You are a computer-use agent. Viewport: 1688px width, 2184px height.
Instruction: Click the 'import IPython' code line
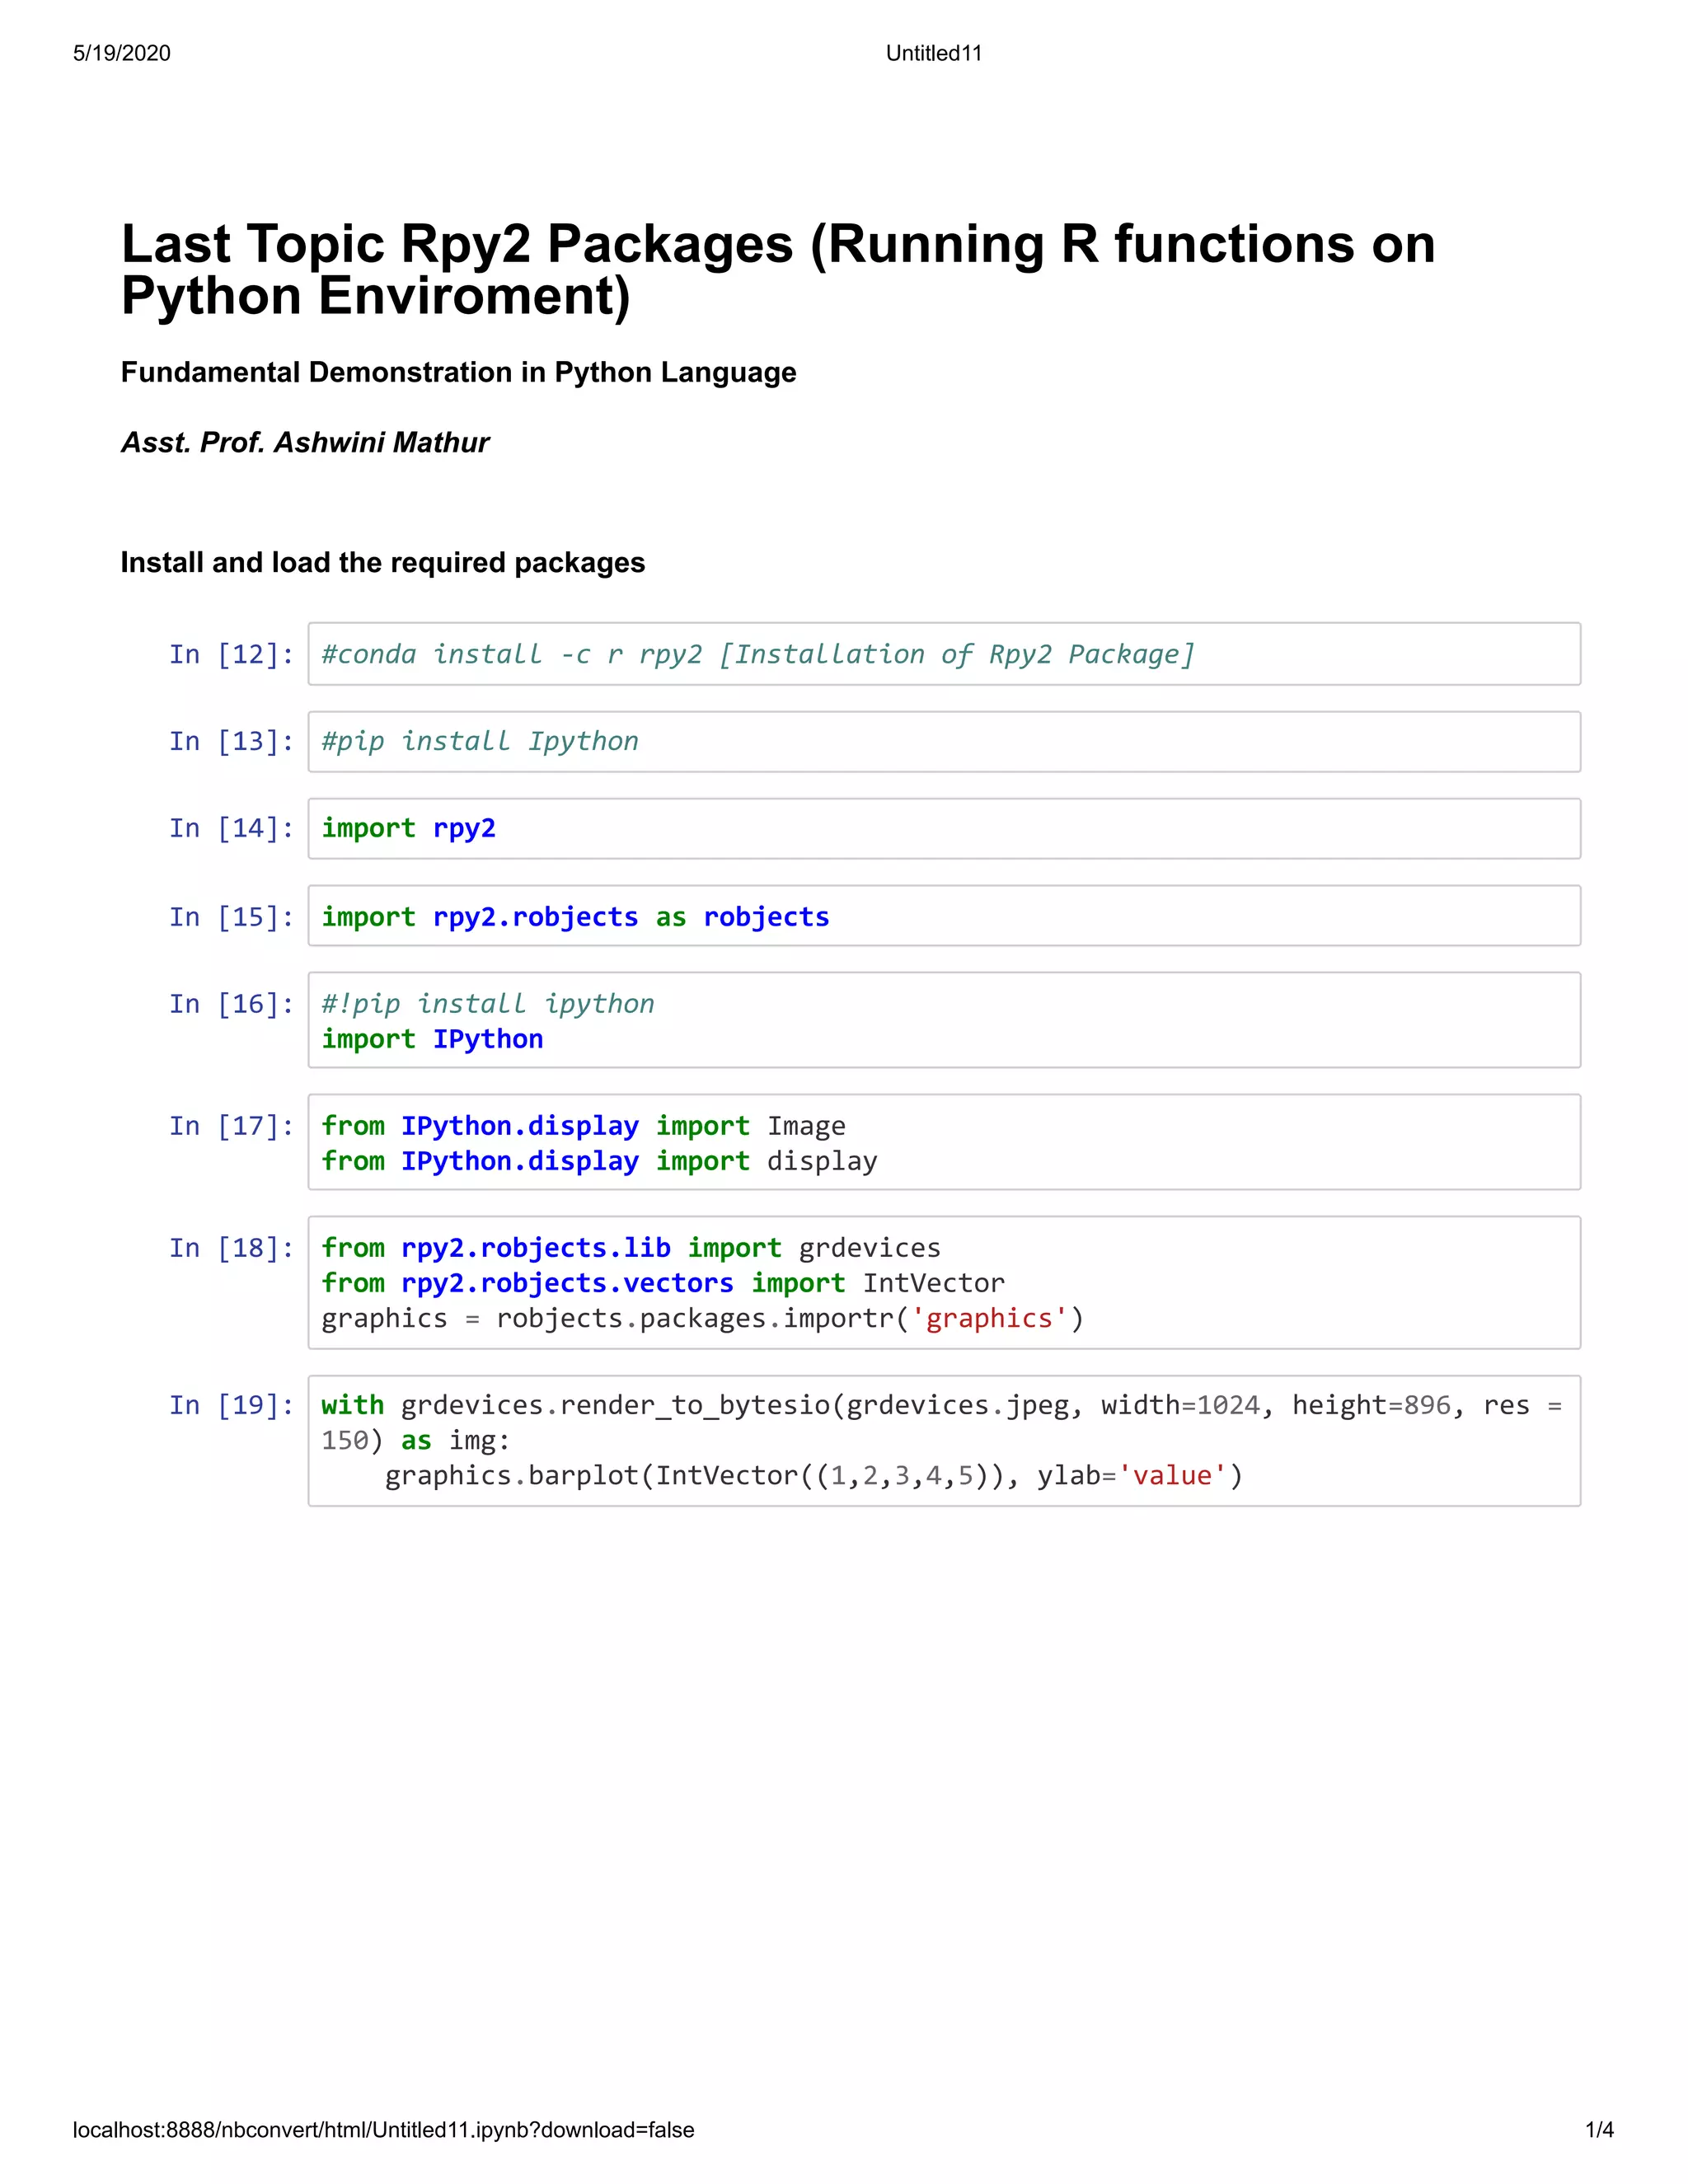pos(432,1039)
